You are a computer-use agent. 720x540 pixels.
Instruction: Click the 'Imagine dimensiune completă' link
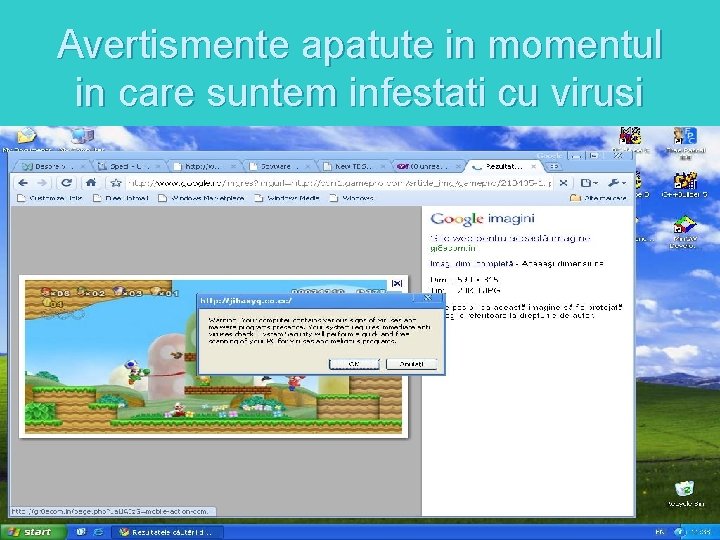[x=471, y=264]
